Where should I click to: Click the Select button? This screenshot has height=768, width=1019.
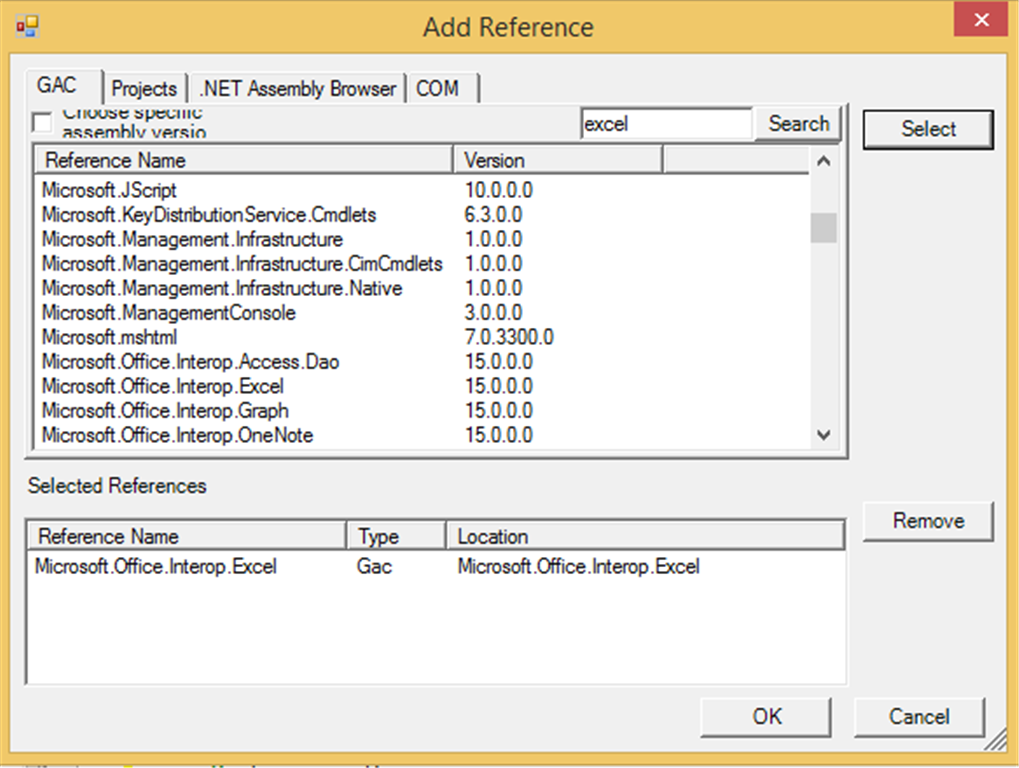928,129
